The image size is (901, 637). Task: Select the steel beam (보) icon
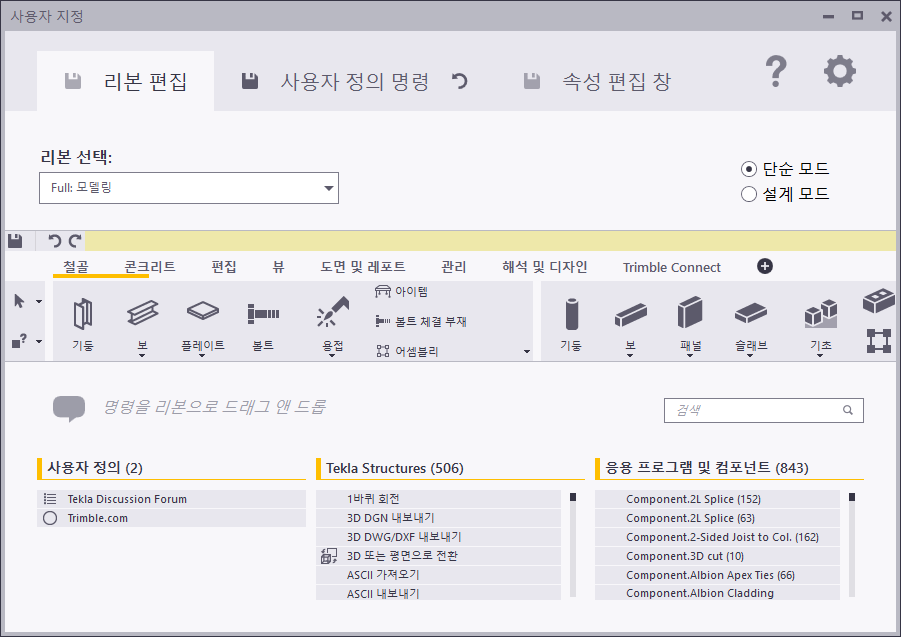pyautogui.click(x=142, y=315)
